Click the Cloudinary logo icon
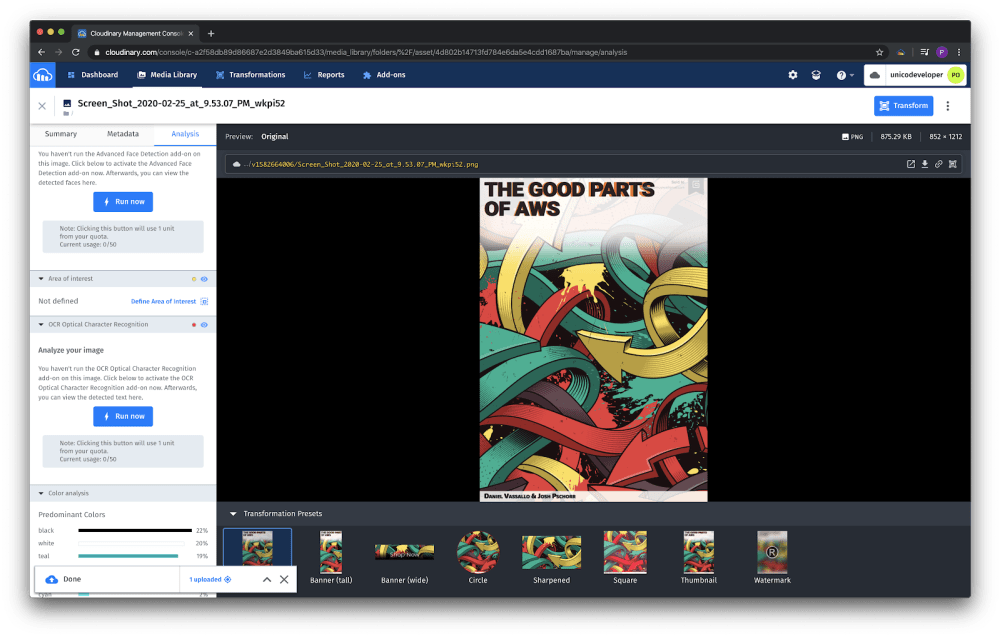This screenshot has height=637, width=1000. tap(43, 75)
